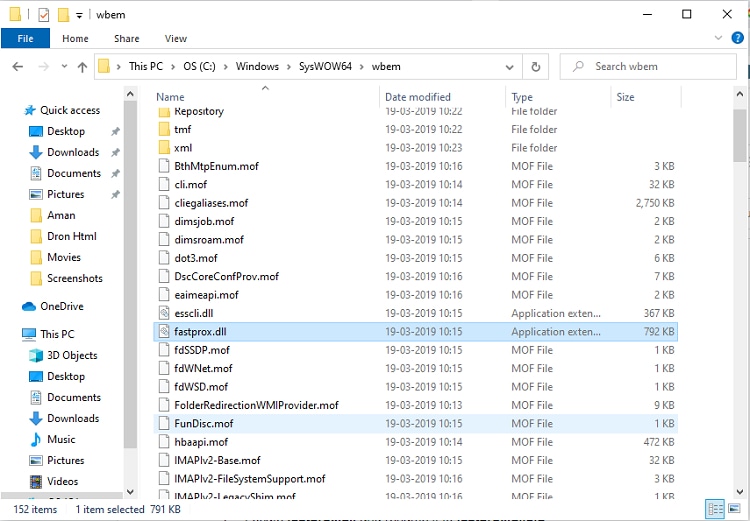Click the Properties quick access toolbar icon
750x521 pixels.
(44, 15)
